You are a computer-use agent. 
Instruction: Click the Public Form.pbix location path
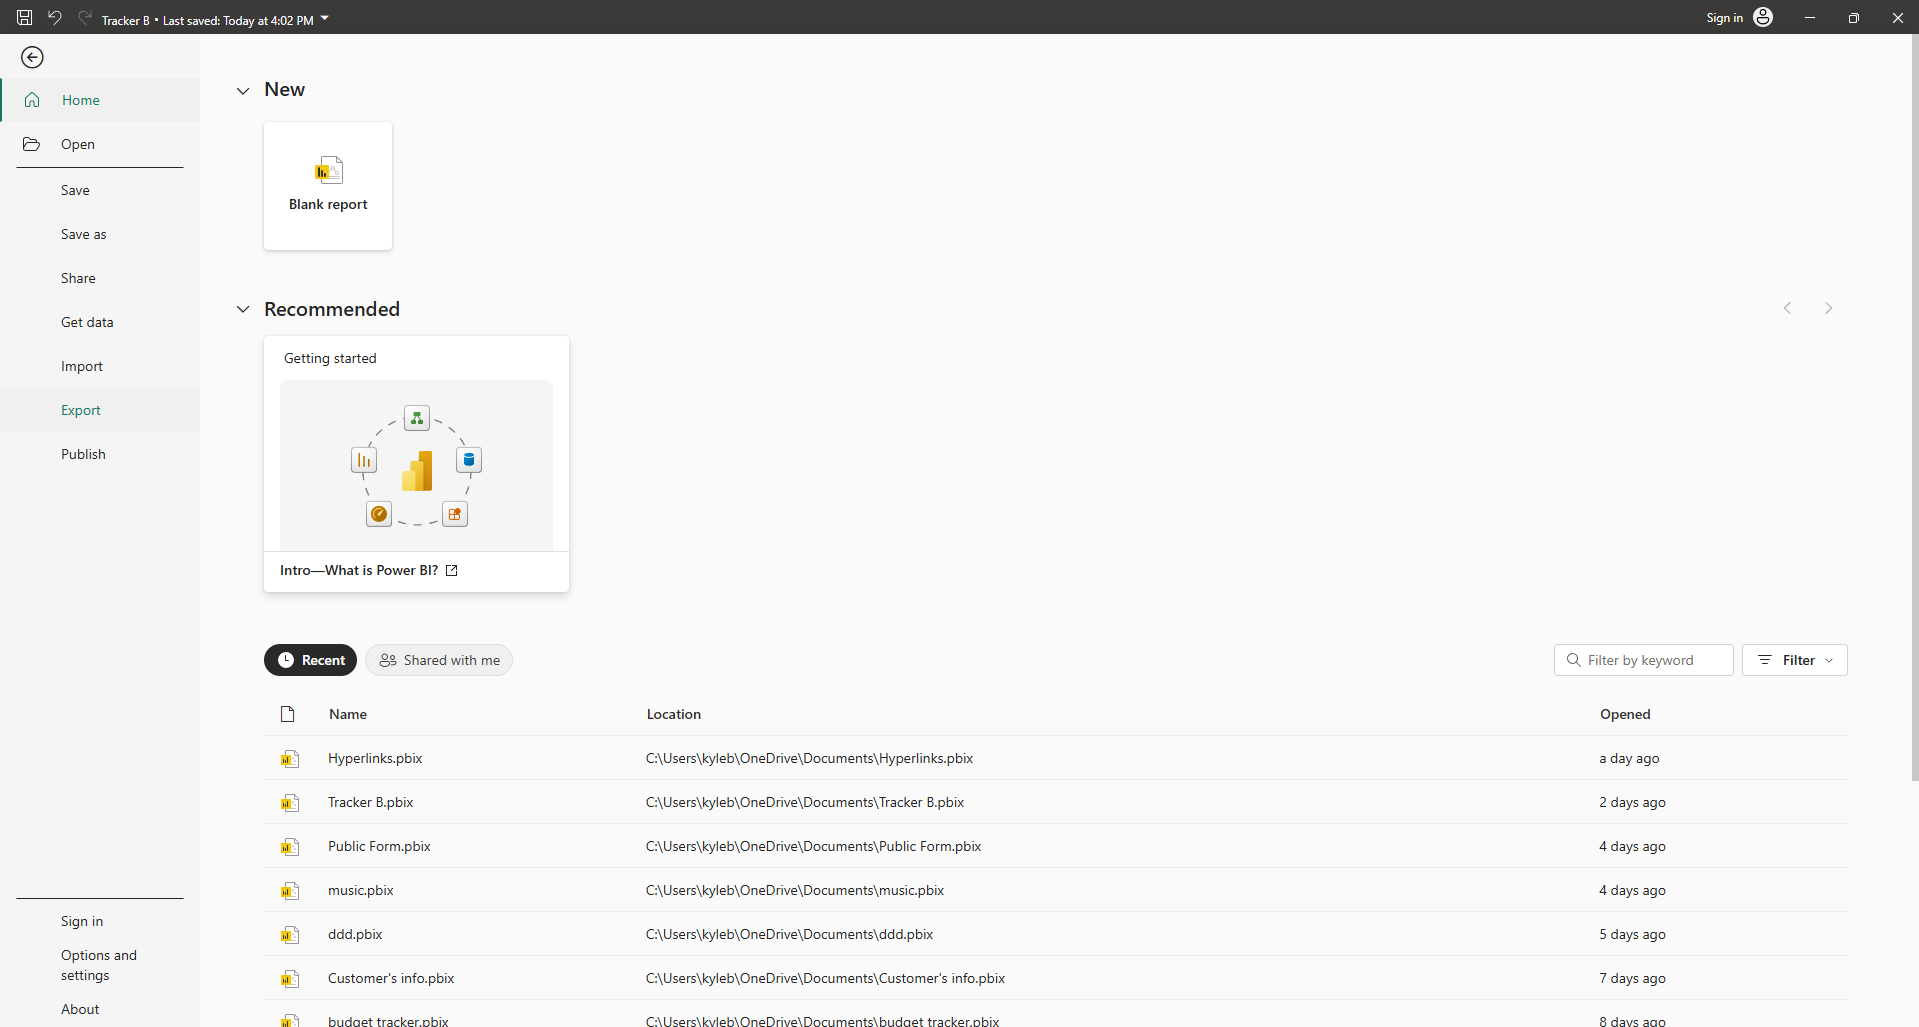[x=813, y=846]
